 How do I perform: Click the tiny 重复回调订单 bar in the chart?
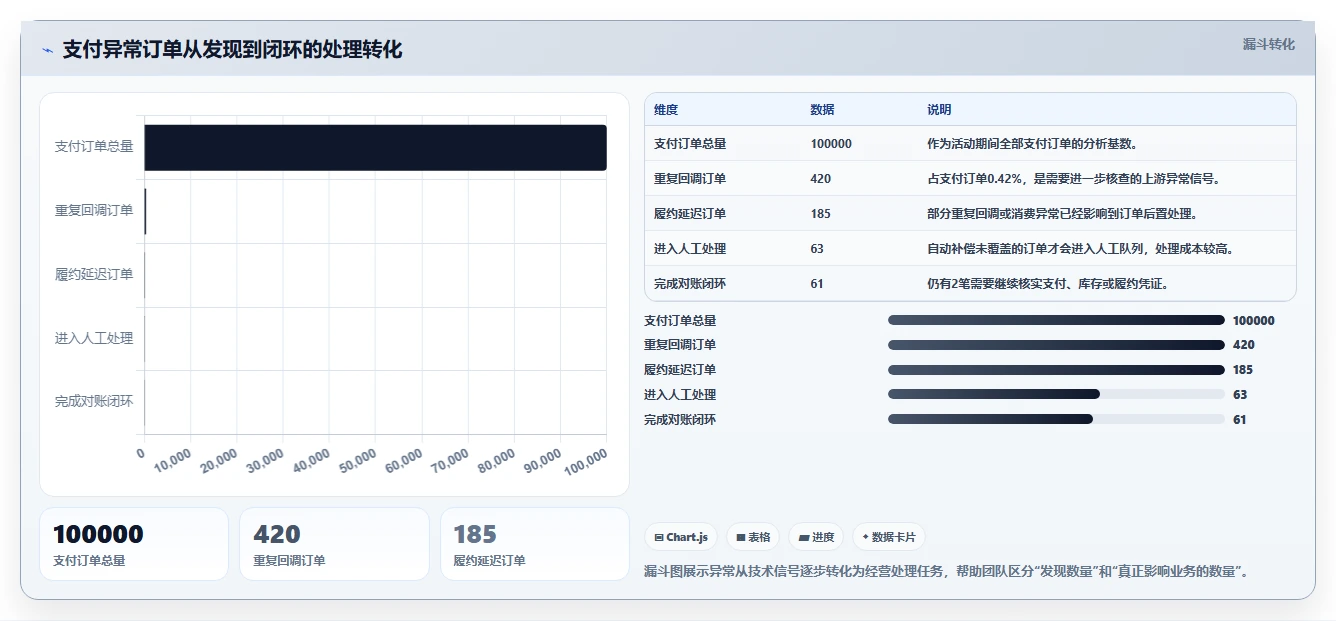[145, 211]
